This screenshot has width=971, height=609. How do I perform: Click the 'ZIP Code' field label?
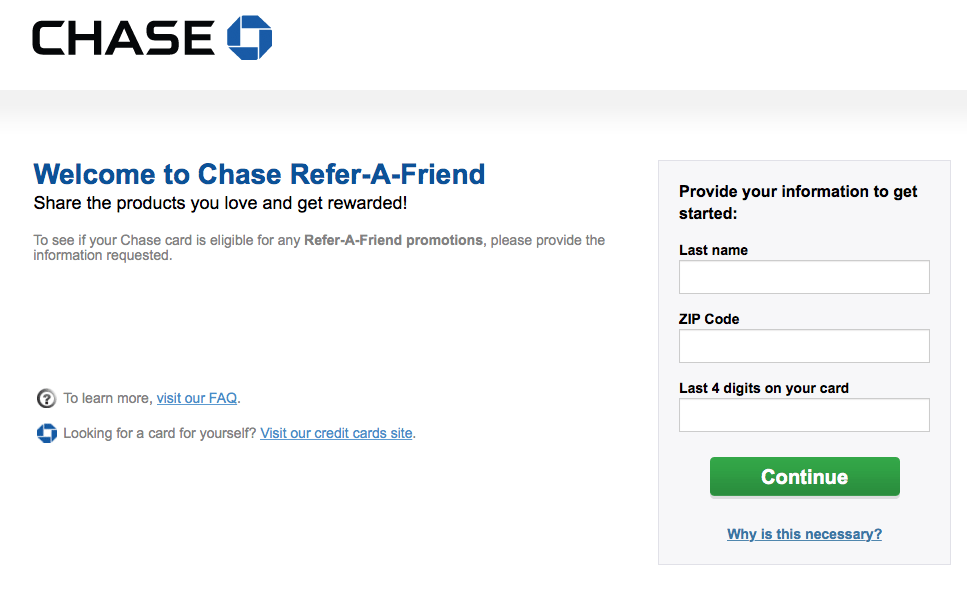pyautogui.click(x=709, y=319)
